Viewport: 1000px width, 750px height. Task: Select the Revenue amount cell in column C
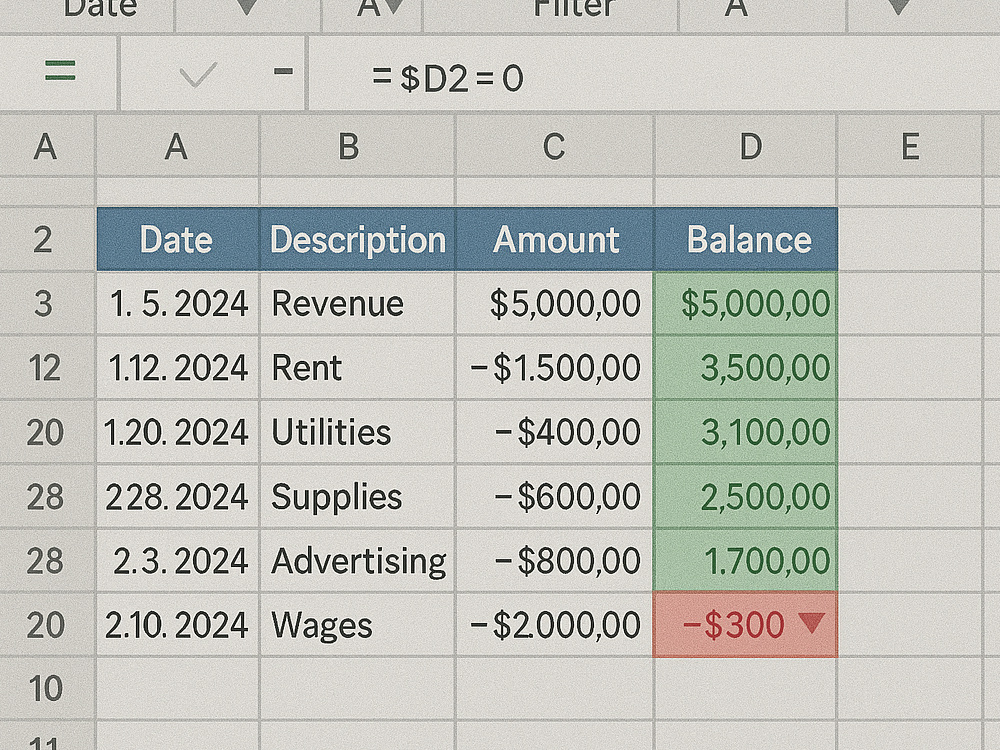pyautogui.click(x=555, y=304)
